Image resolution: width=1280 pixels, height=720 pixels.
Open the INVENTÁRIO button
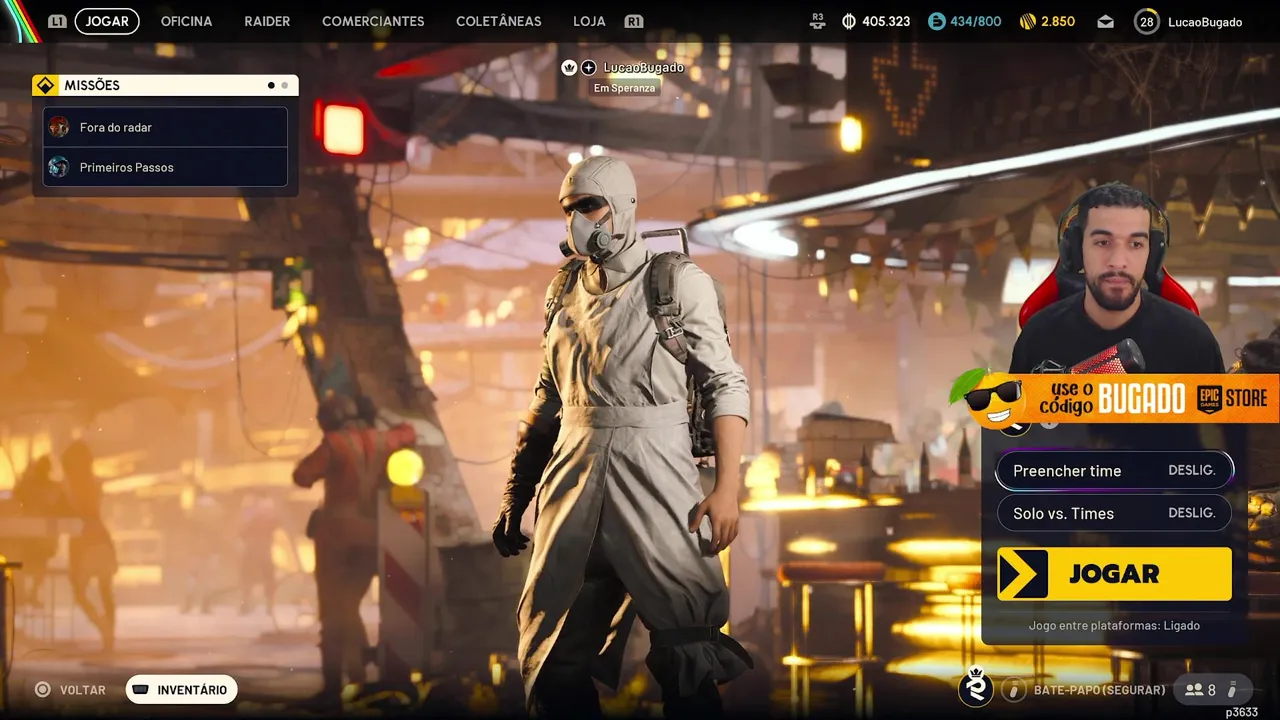click(x=181, y=689)
